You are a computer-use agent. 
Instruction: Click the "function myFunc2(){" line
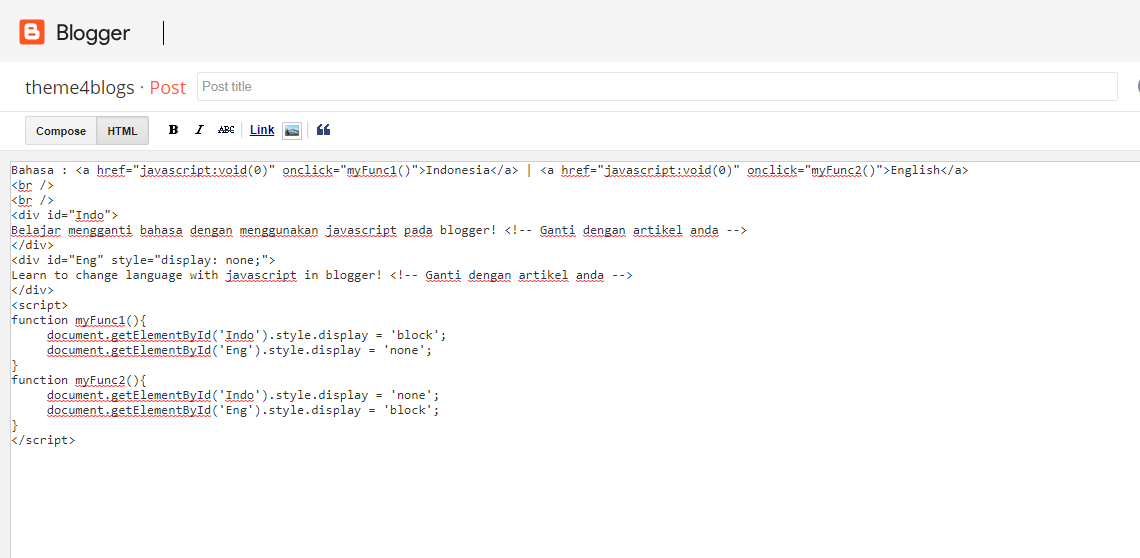coord(79,380)
